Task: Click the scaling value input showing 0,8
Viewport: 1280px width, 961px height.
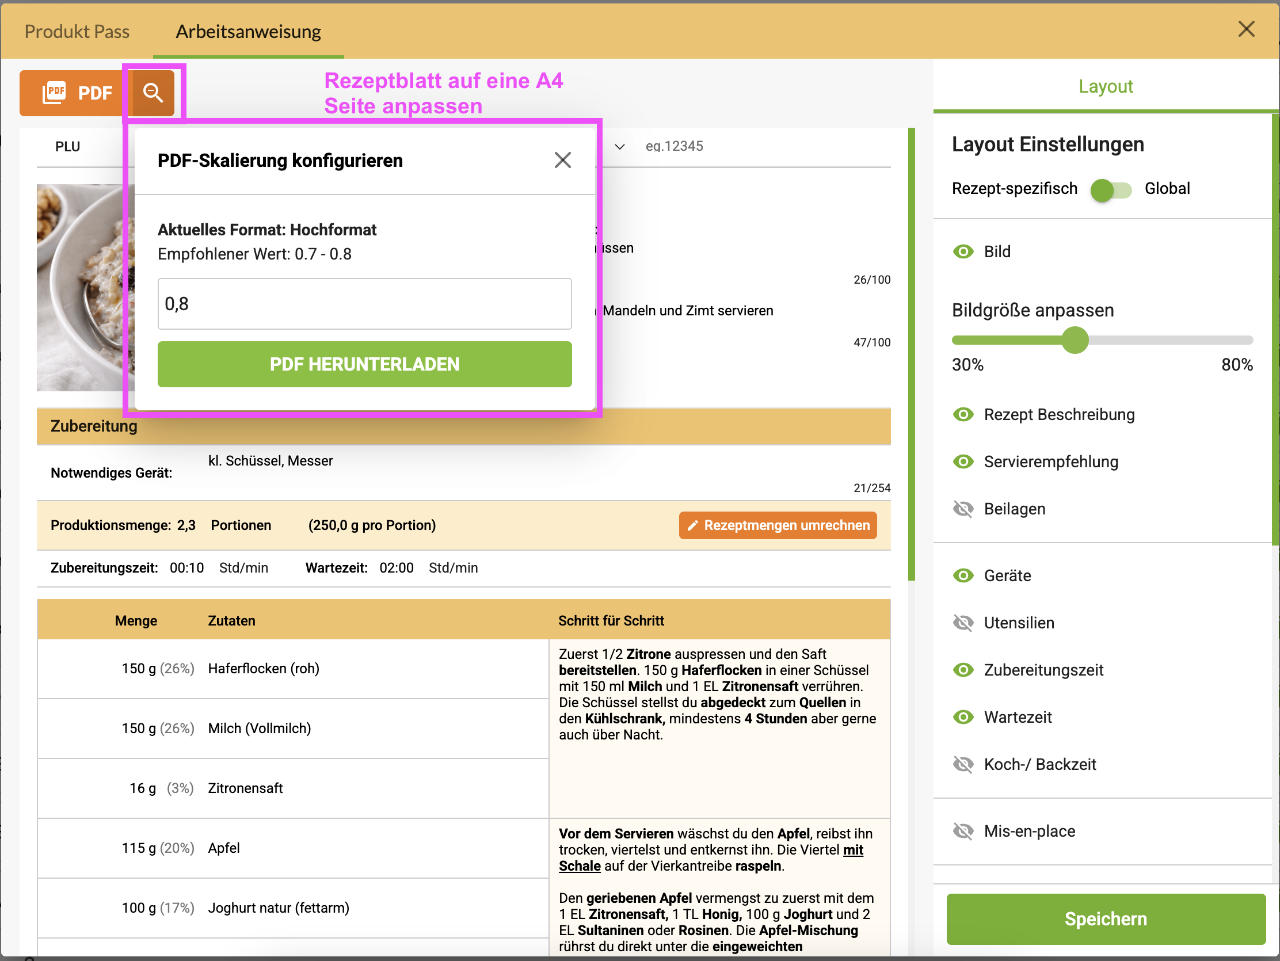Action: coord(364,304)
